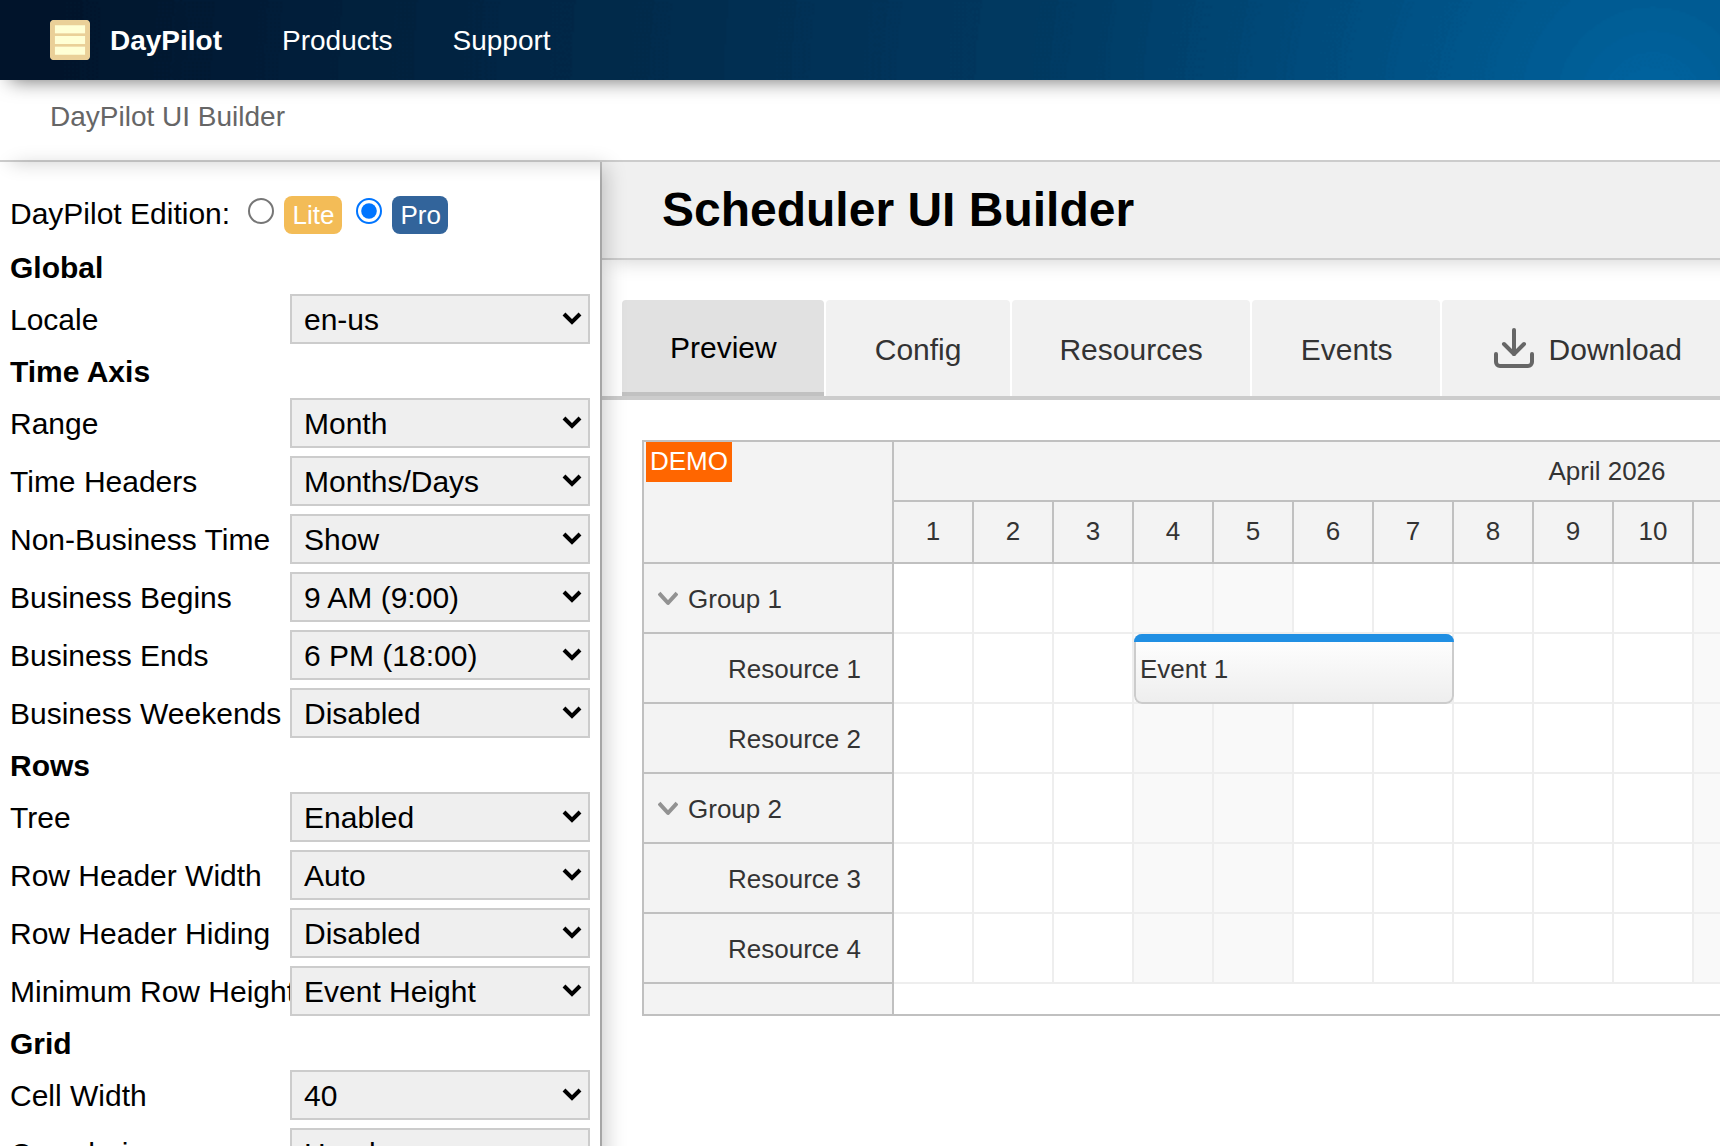Open the Tree dropdown under Rows
The width and height of the screenshot is (1720, 1146).
click(x=439, y=817)
